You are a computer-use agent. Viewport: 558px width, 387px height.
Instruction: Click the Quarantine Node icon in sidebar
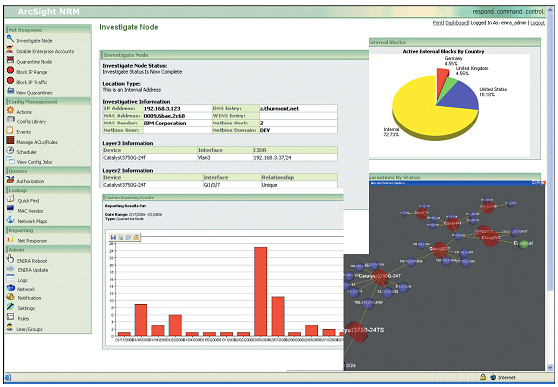click(10, 60)
